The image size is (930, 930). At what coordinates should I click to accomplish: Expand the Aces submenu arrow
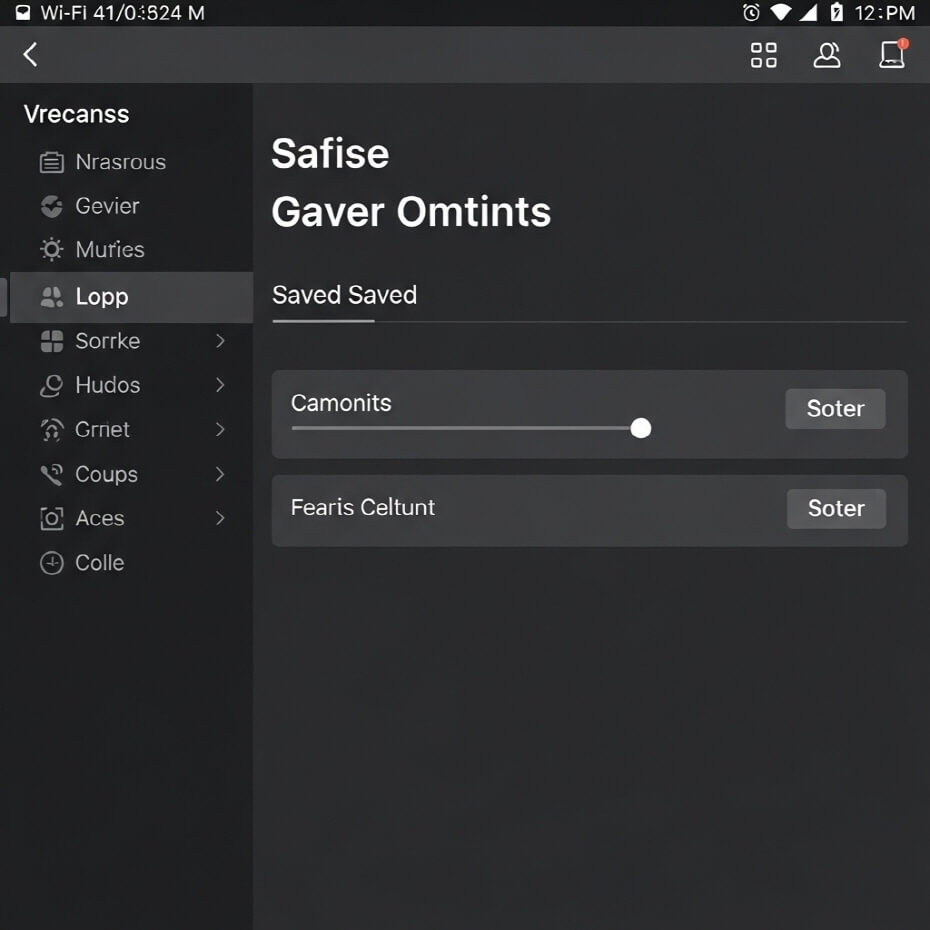pos(220,518)
